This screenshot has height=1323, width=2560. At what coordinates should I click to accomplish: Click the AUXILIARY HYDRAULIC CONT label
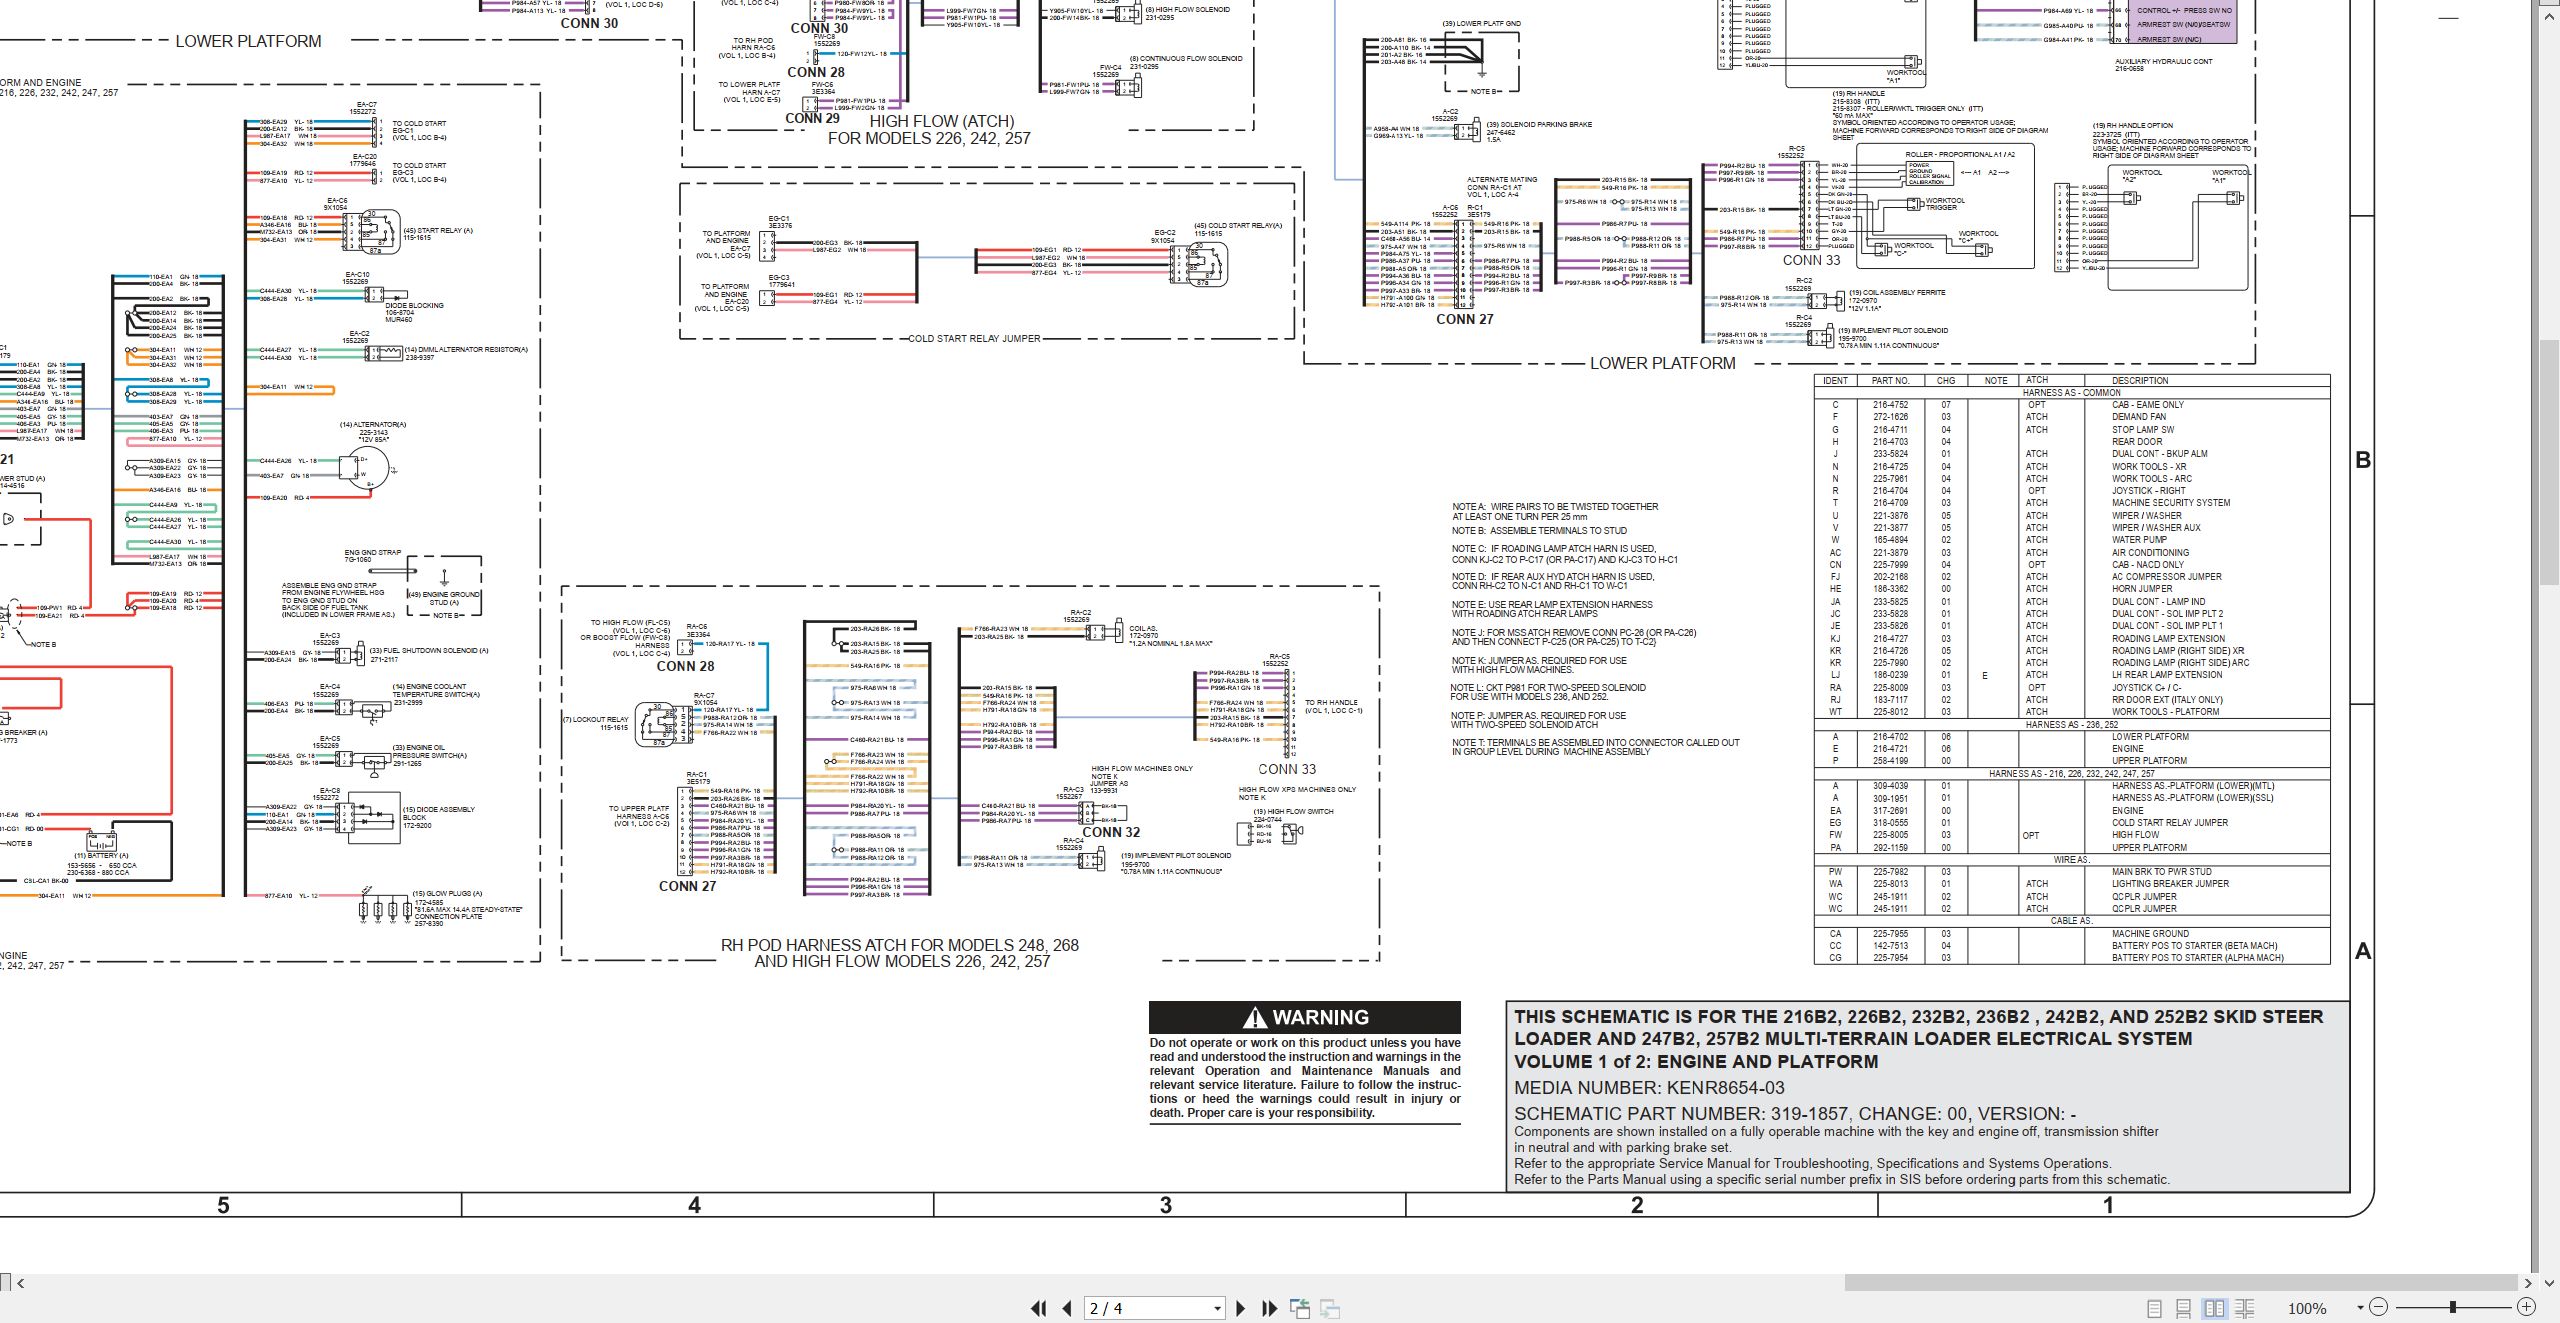pos(2164,62)
